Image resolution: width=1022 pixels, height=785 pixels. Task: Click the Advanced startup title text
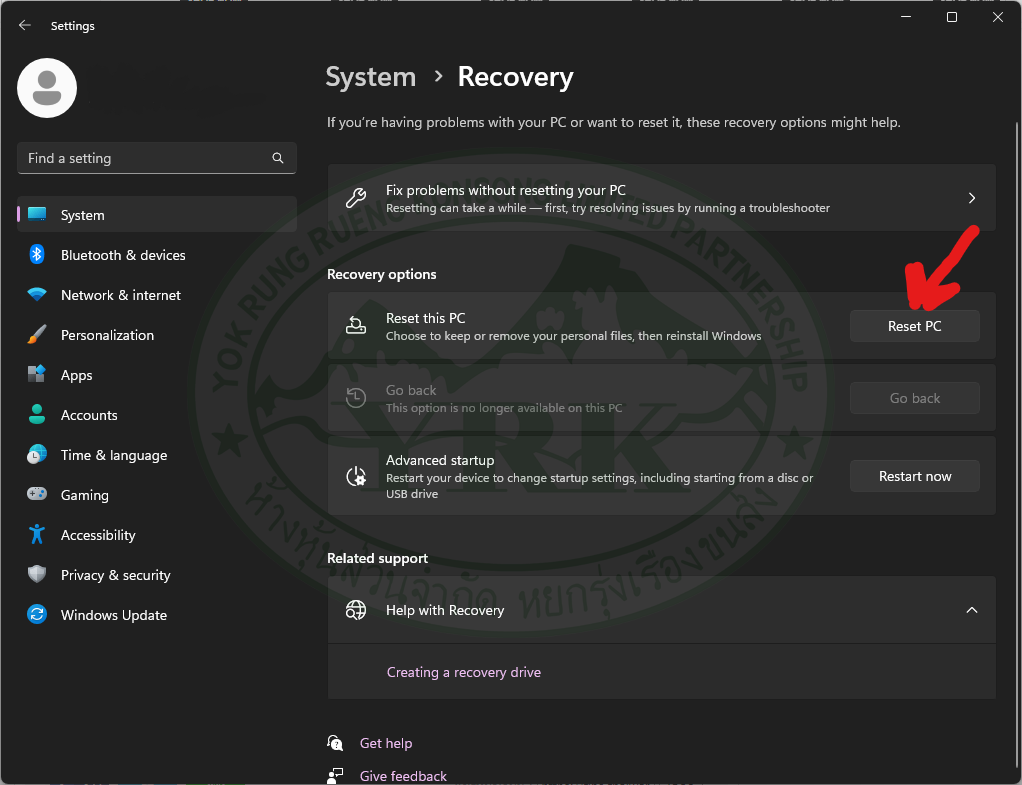tap(440, 460)
